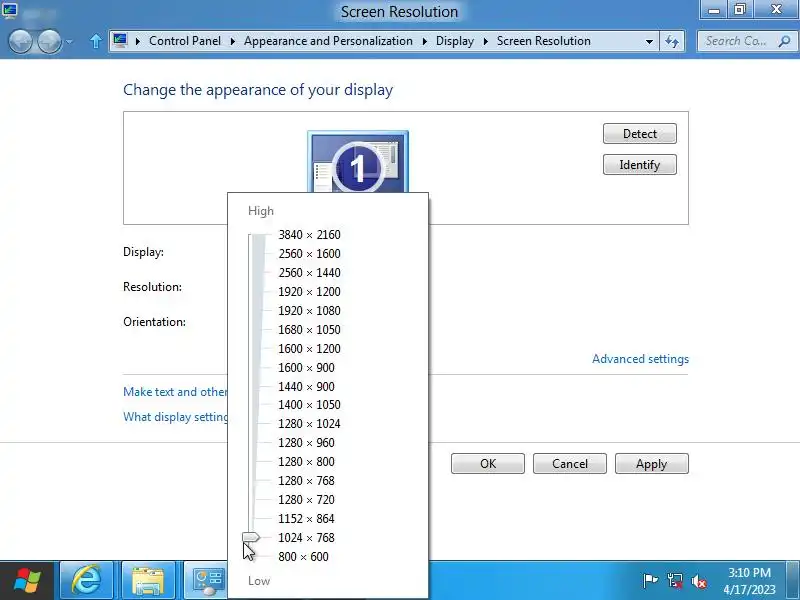Choose the 1280 × 768 resolution

point(306,481)
